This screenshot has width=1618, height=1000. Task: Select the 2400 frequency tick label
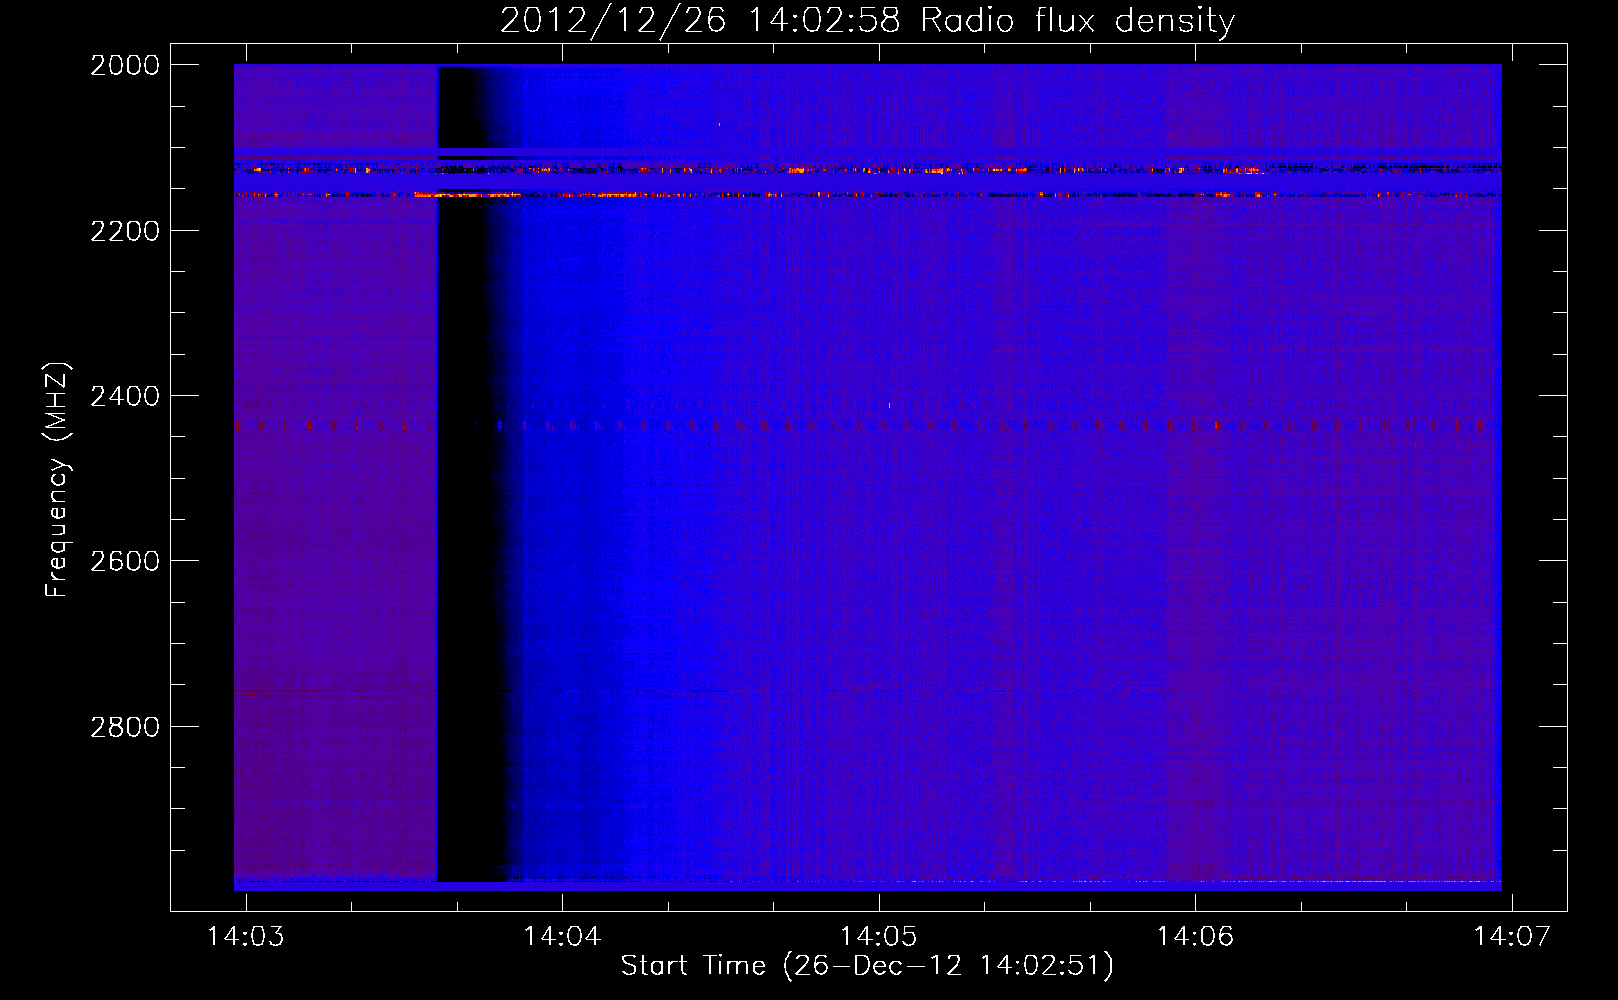(x=125, y=397)
